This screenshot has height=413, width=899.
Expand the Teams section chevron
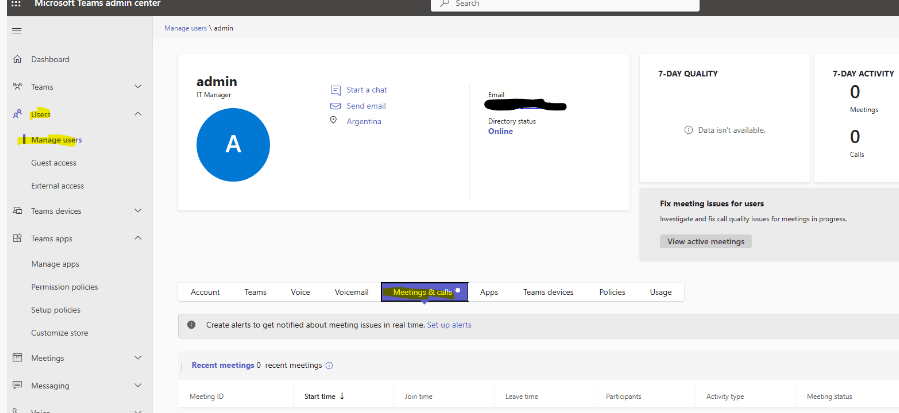[x=138, y=87]
